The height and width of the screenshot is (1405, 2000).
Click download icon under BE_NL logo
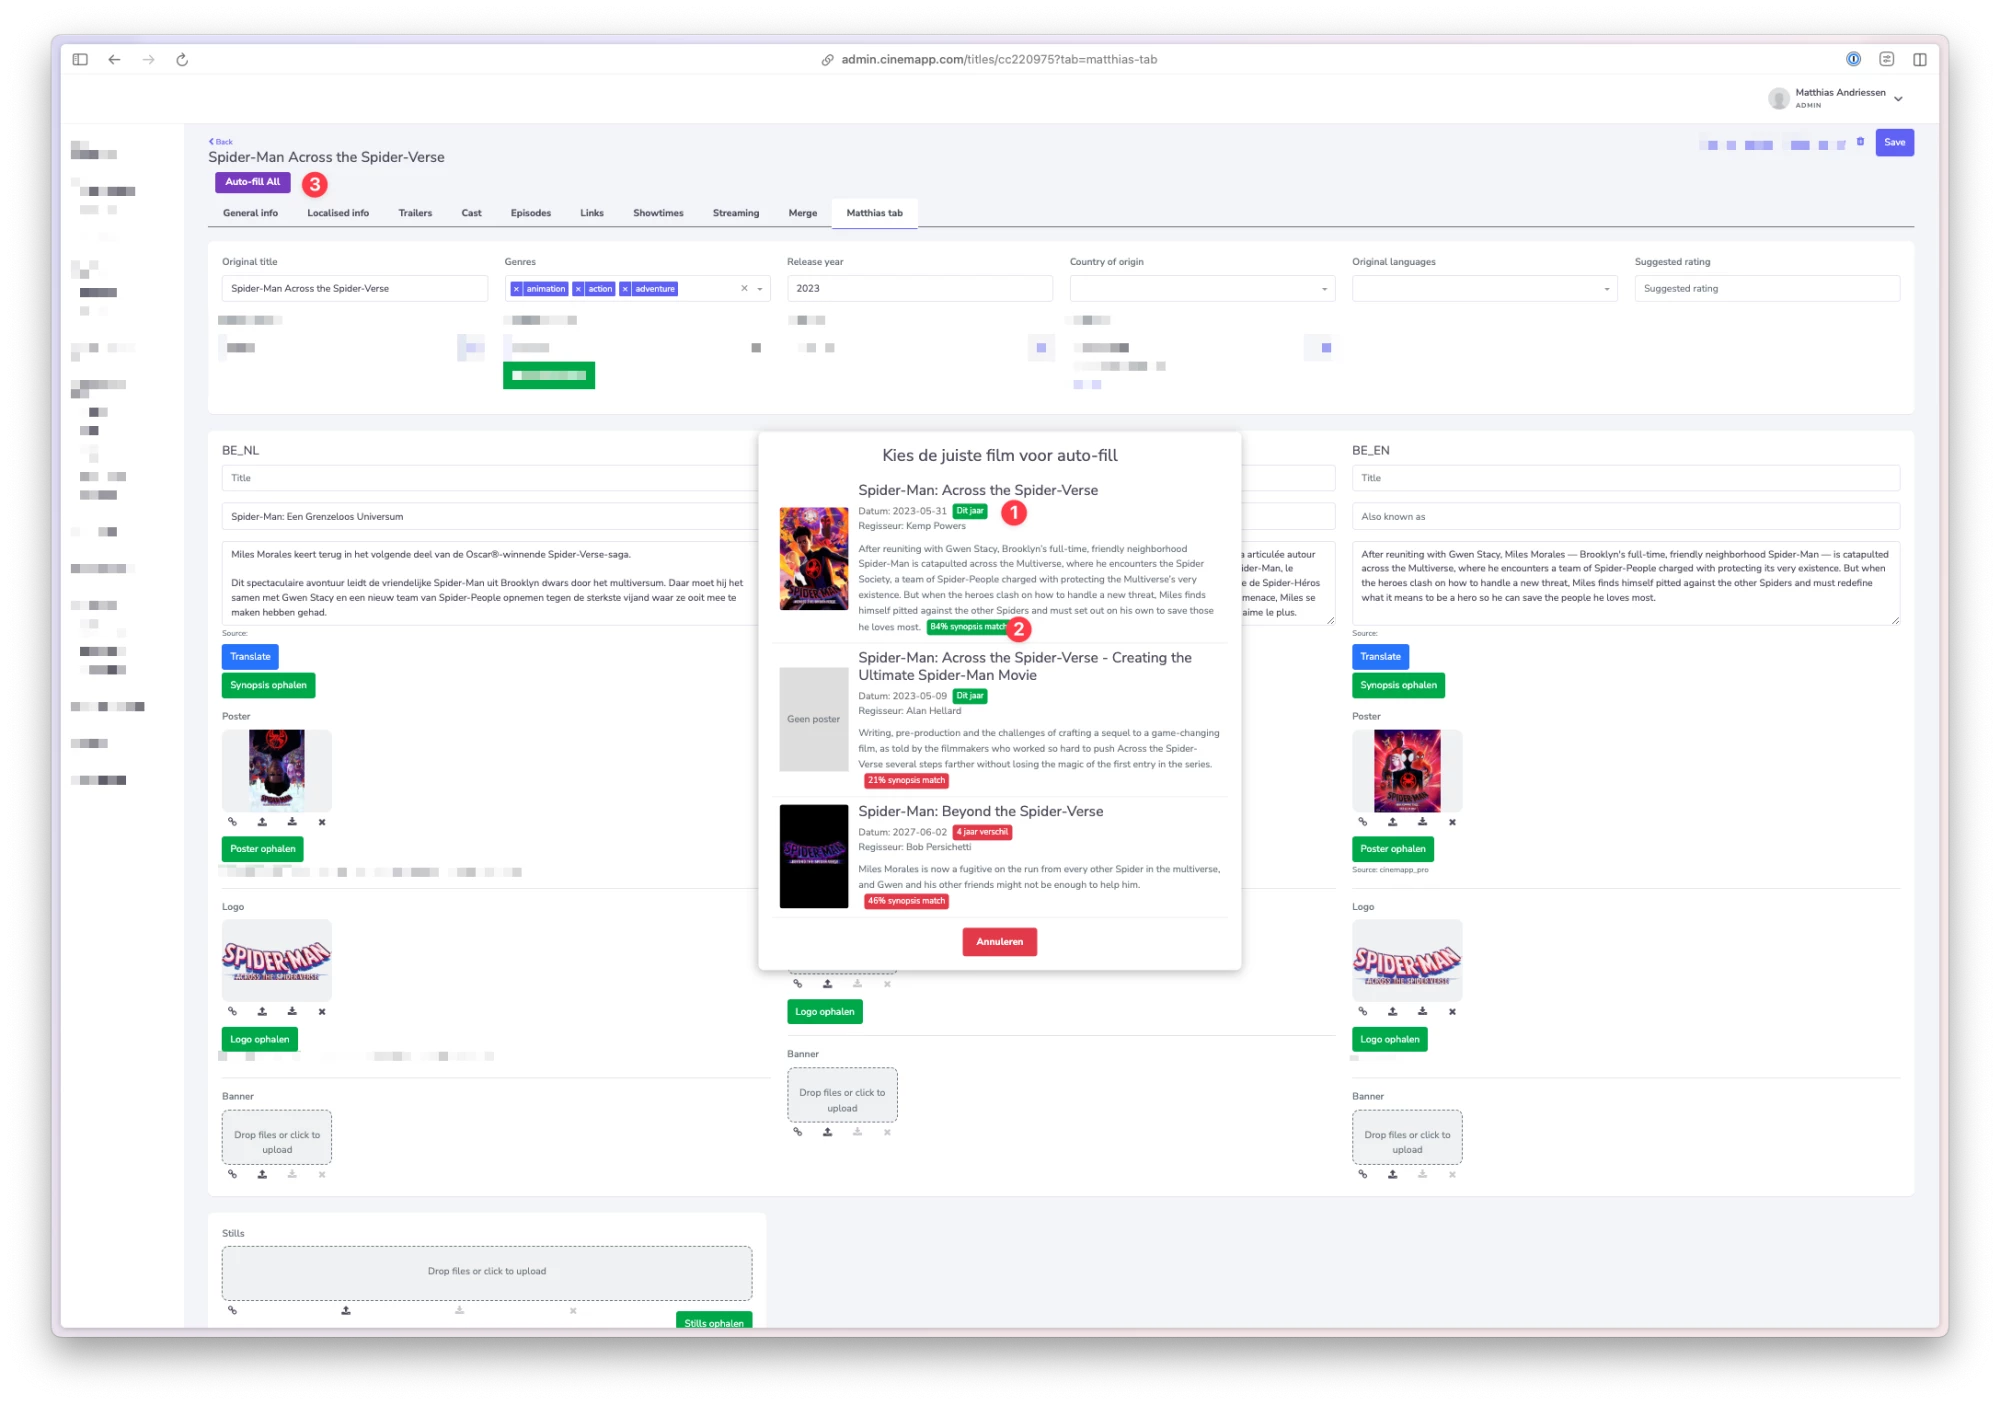click(292, 1011)
